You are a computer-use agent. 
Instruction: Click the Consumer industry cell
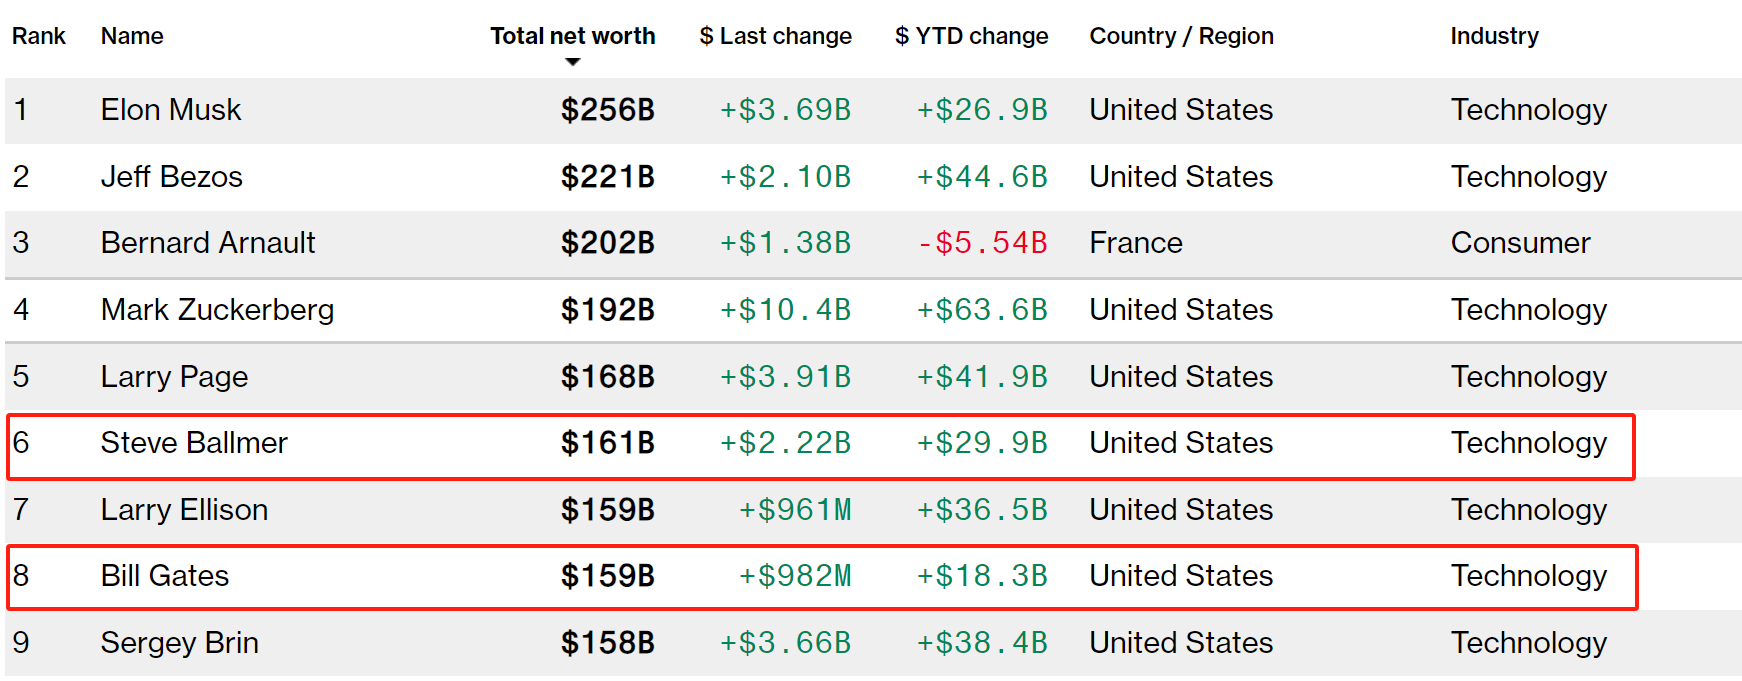tap(1520, 243)
